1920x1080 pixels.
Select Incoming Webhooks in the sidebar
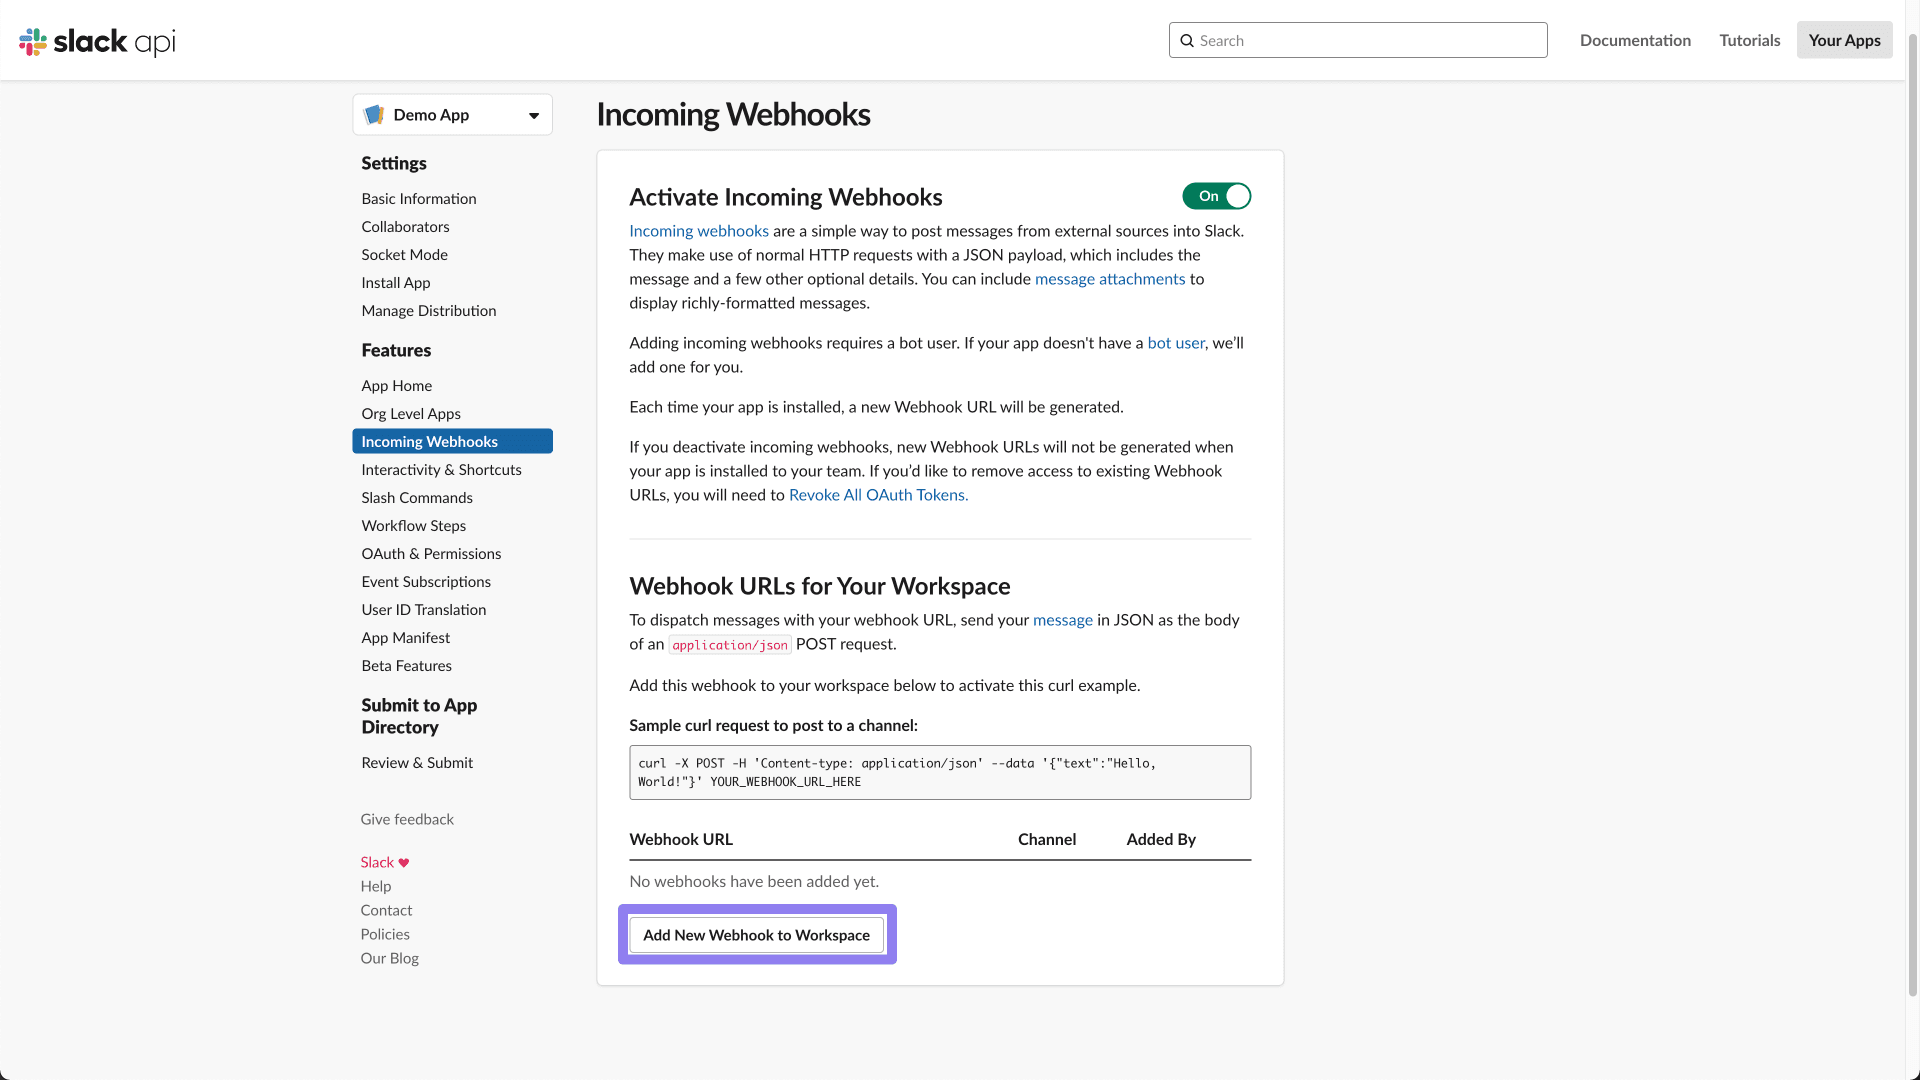430,441
